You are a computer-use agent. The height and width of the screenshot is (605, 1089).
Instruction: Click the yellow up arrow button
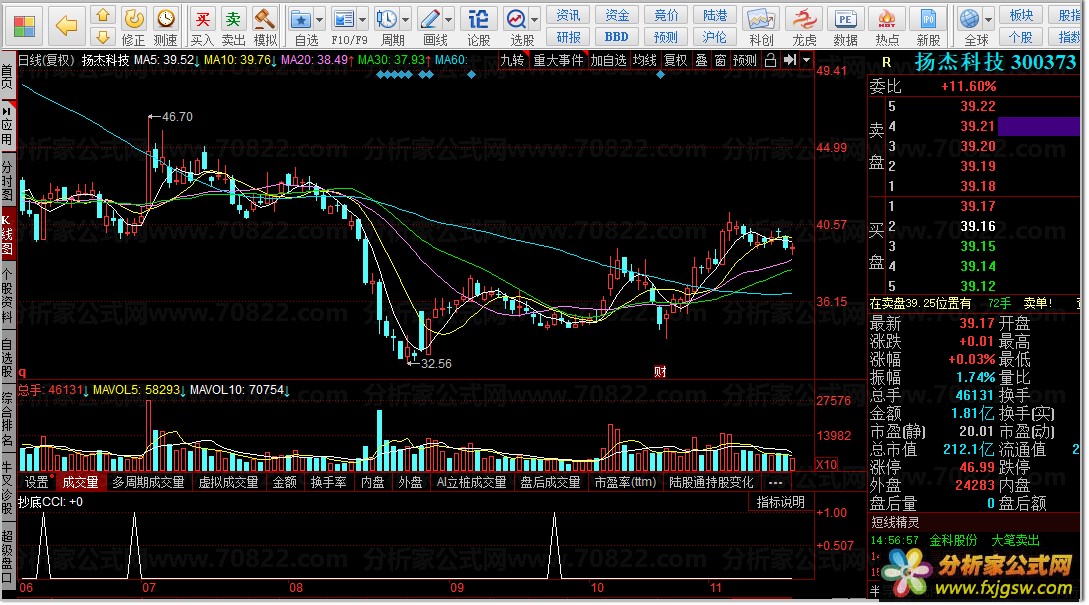[103, 15]
